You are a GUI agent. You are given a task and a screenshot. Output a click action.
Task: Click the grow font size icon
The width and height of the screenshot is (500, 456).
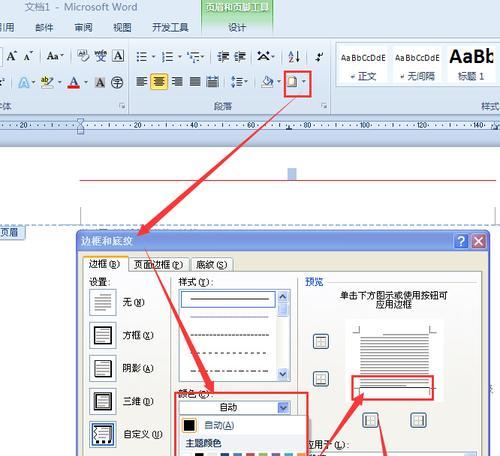pos(12,56)
